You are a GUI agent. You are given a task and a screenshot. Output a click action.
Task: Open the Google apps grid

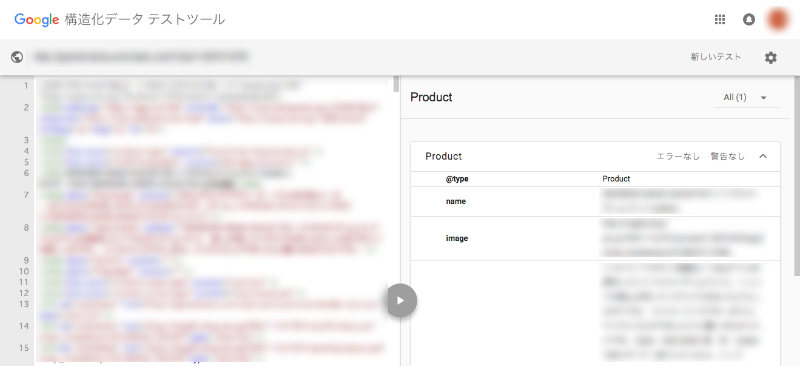coord(719,19)
